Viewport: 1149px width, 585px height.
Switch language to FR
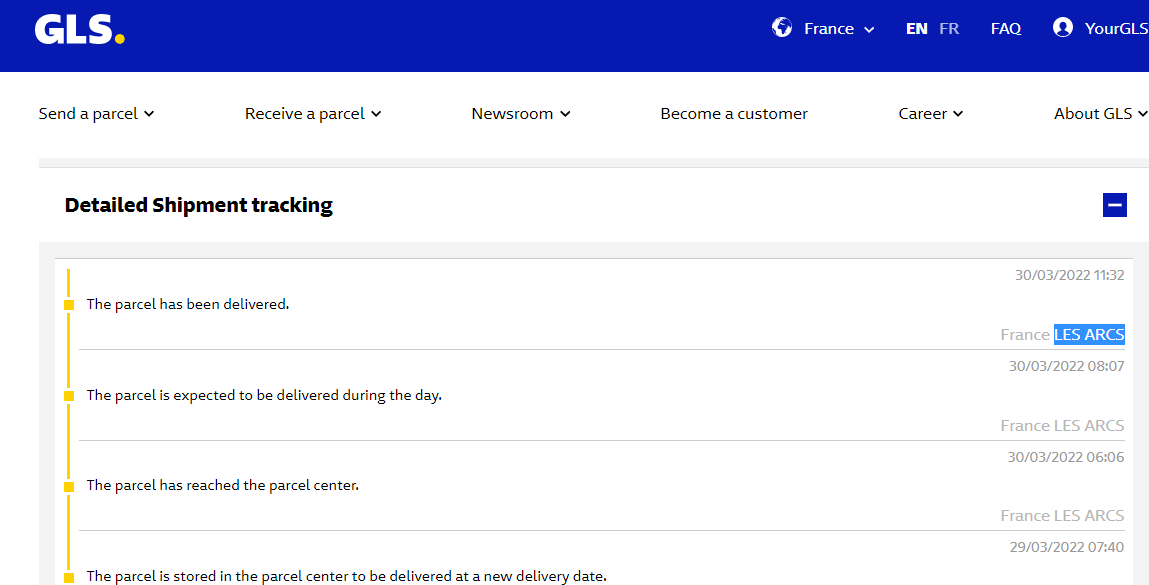(x=948, y=29)
